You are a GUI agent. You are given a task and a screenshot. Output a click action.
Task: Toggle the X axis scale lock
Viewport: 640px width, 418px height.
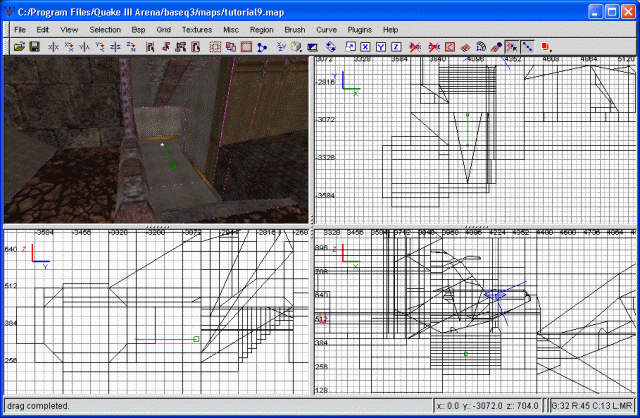tap(365, 47)
